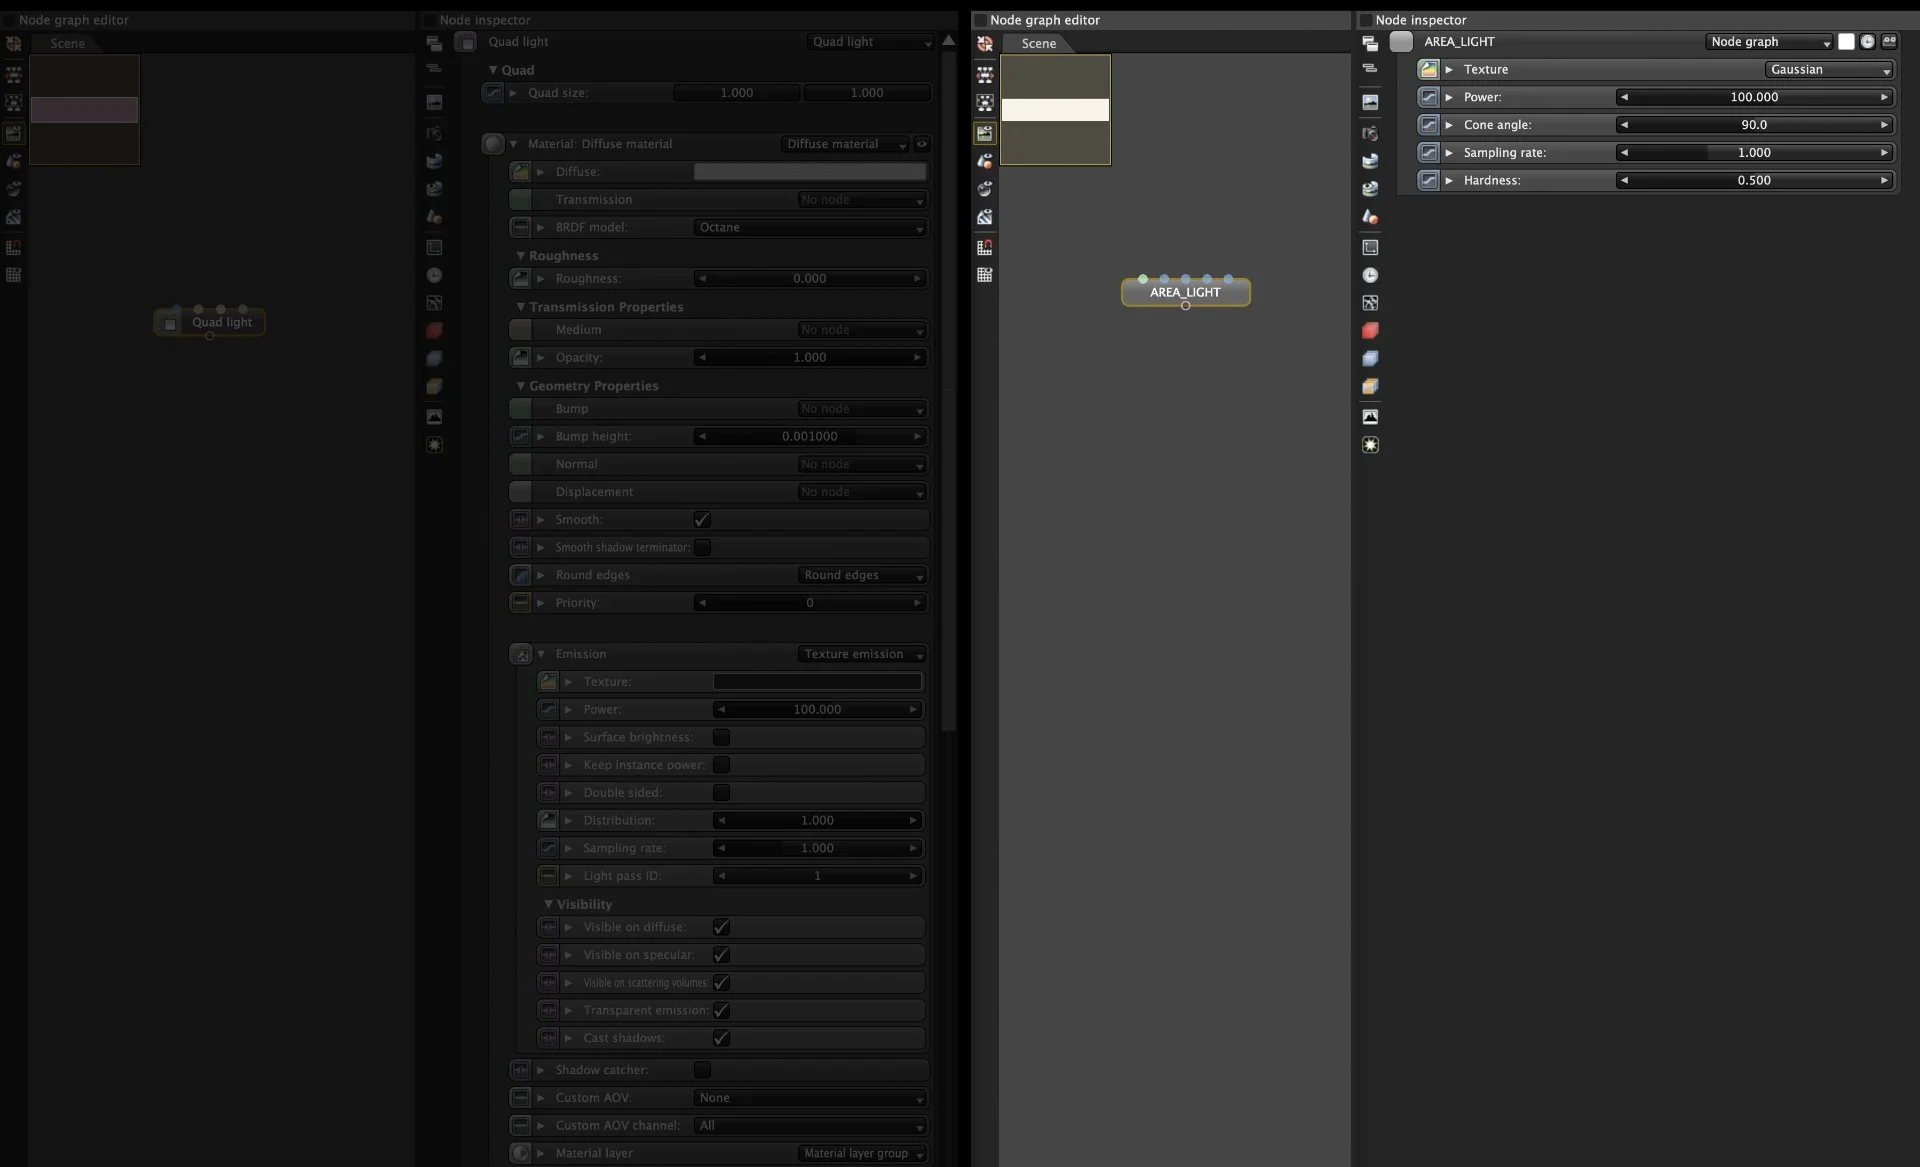Expand the Cone angle parameter triangle
The image size is (1920, 1167).
1449,125
